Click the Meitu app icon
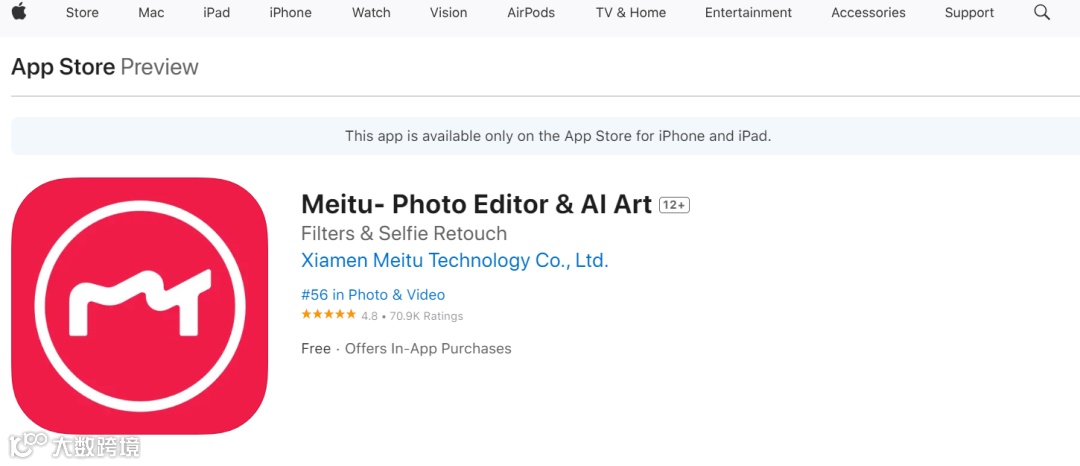Screen dimensions: 1080x466 click(139, 306)
